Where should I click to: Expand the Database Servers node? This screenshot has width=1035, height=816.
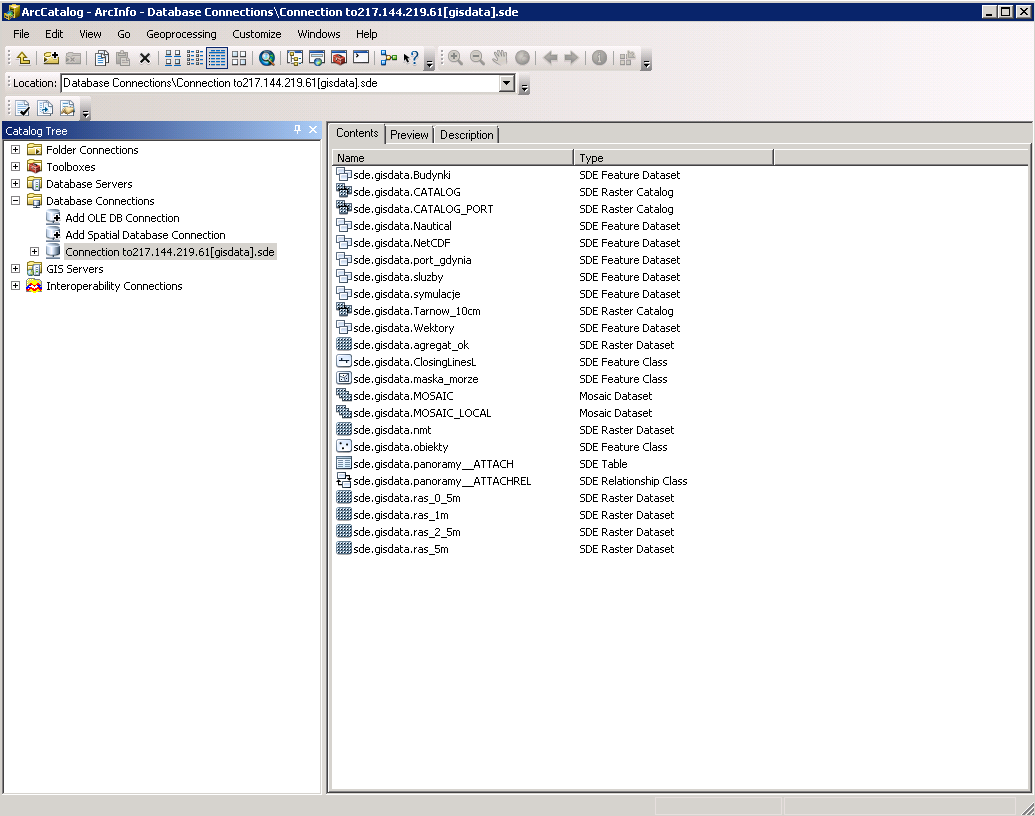pos(16,184)
